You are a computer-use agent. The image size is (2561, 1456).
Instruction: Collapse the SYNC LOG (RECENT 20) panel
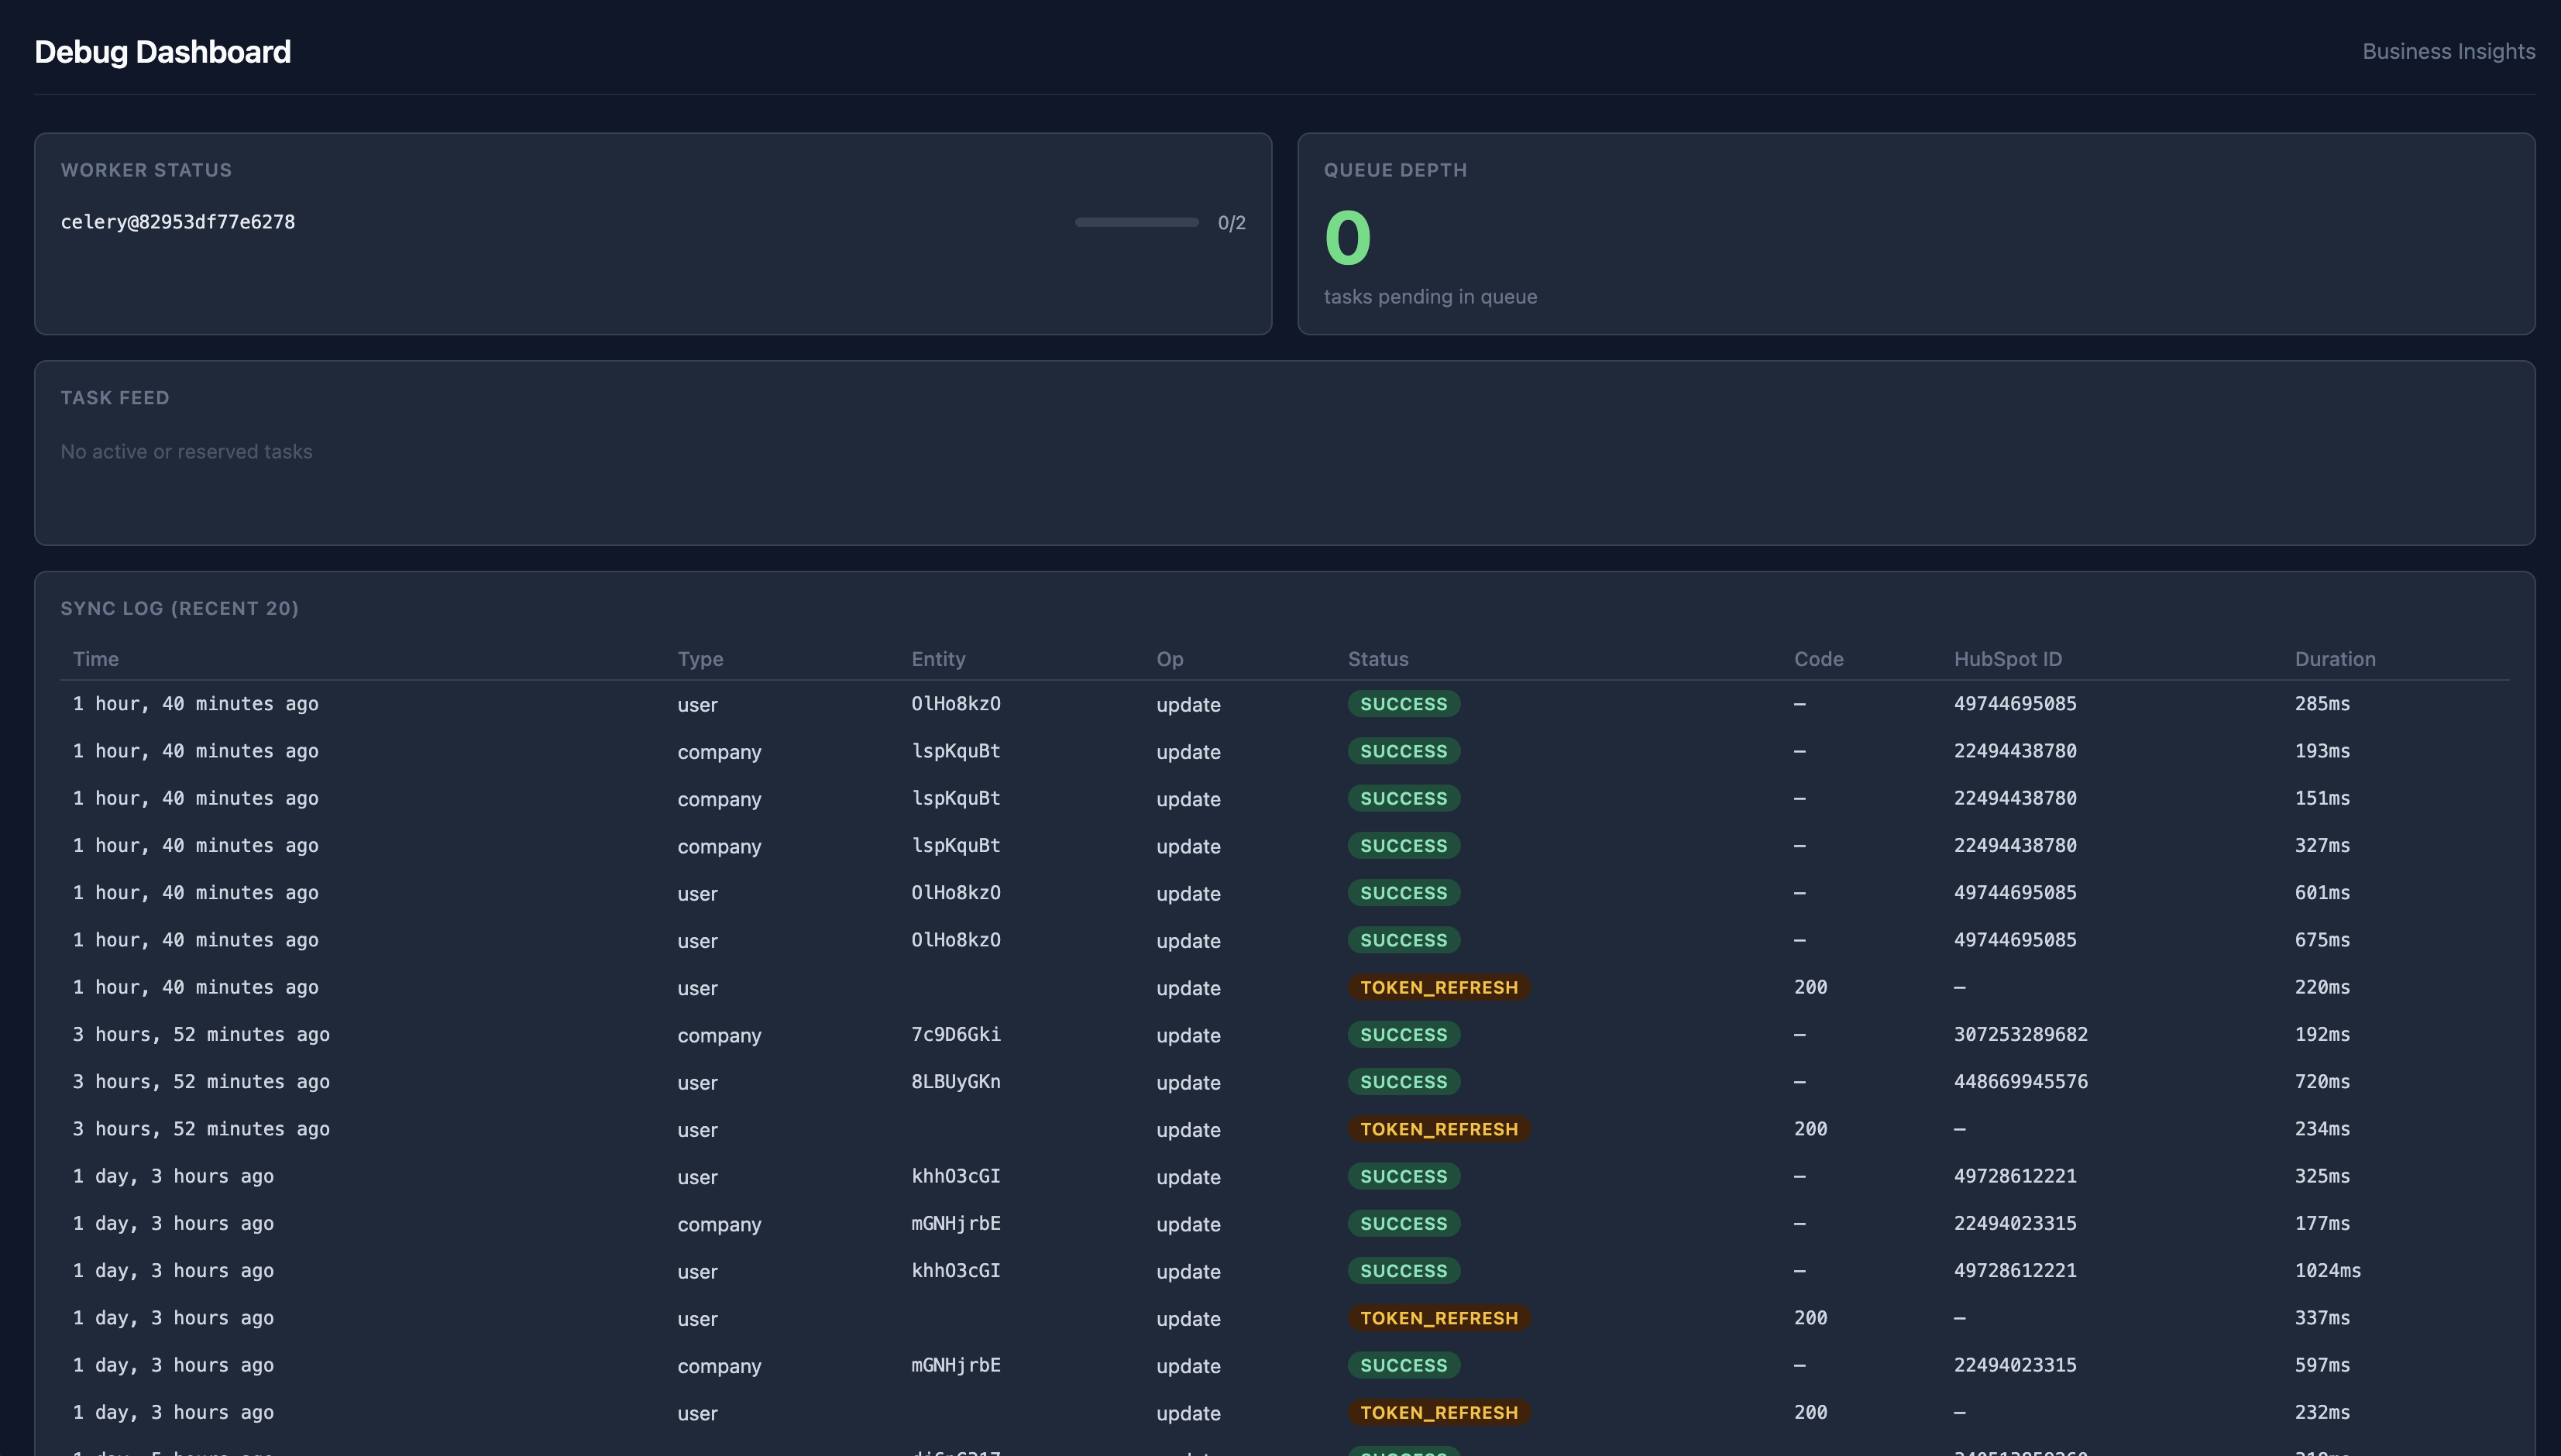[180, 608]
